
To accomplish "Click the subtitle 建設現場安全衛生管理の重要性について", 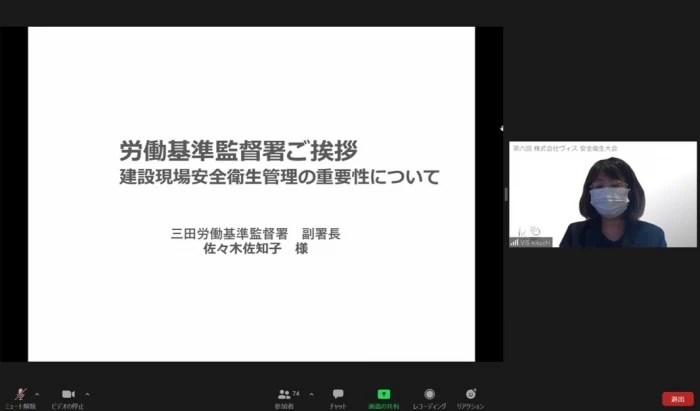I will click(279, 180).
